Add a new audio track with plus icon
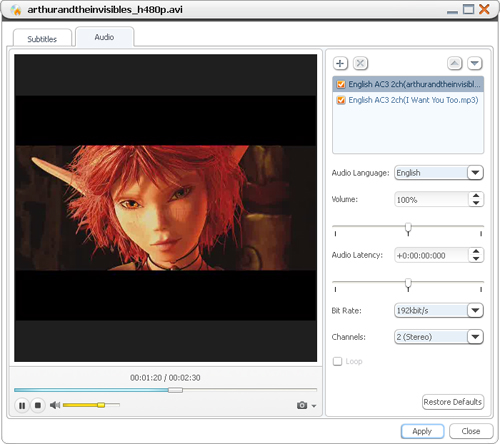This screenshot has width=500, height=444. pos(340,63)
